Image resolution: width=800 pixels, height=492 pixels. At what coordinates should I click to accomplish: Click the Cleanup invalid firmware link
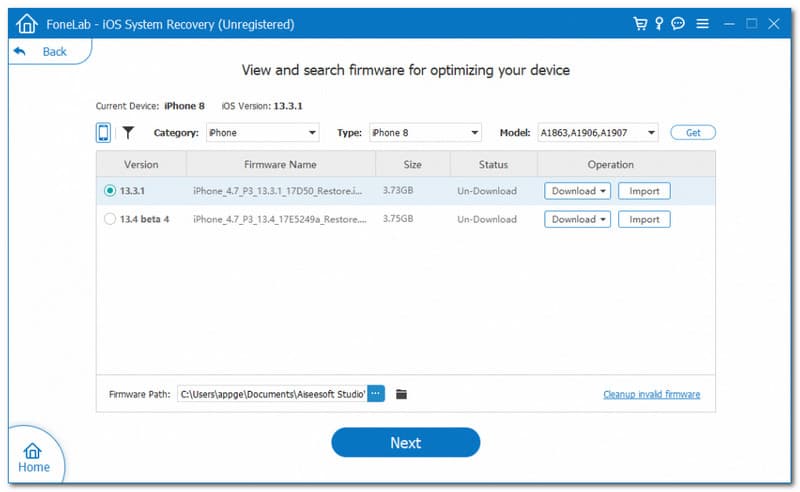[652, 394]
